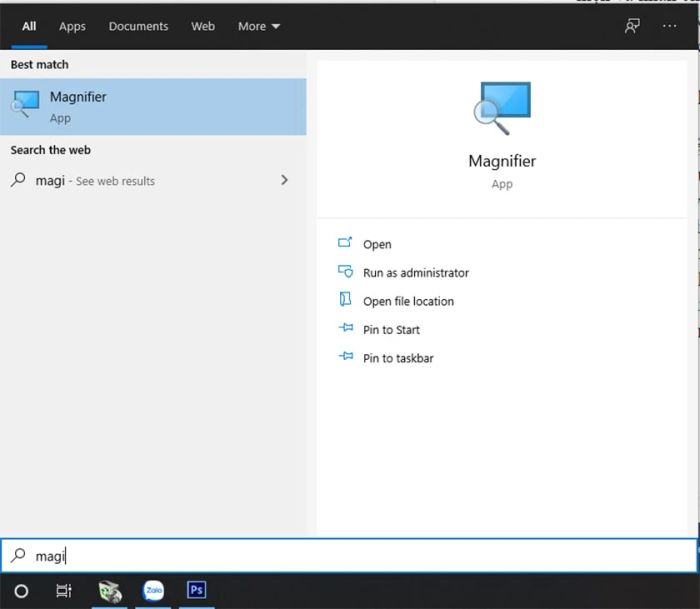Select the Magnifier best match result
The height and width of the screenshot is (609, 700).
point(153,107)
